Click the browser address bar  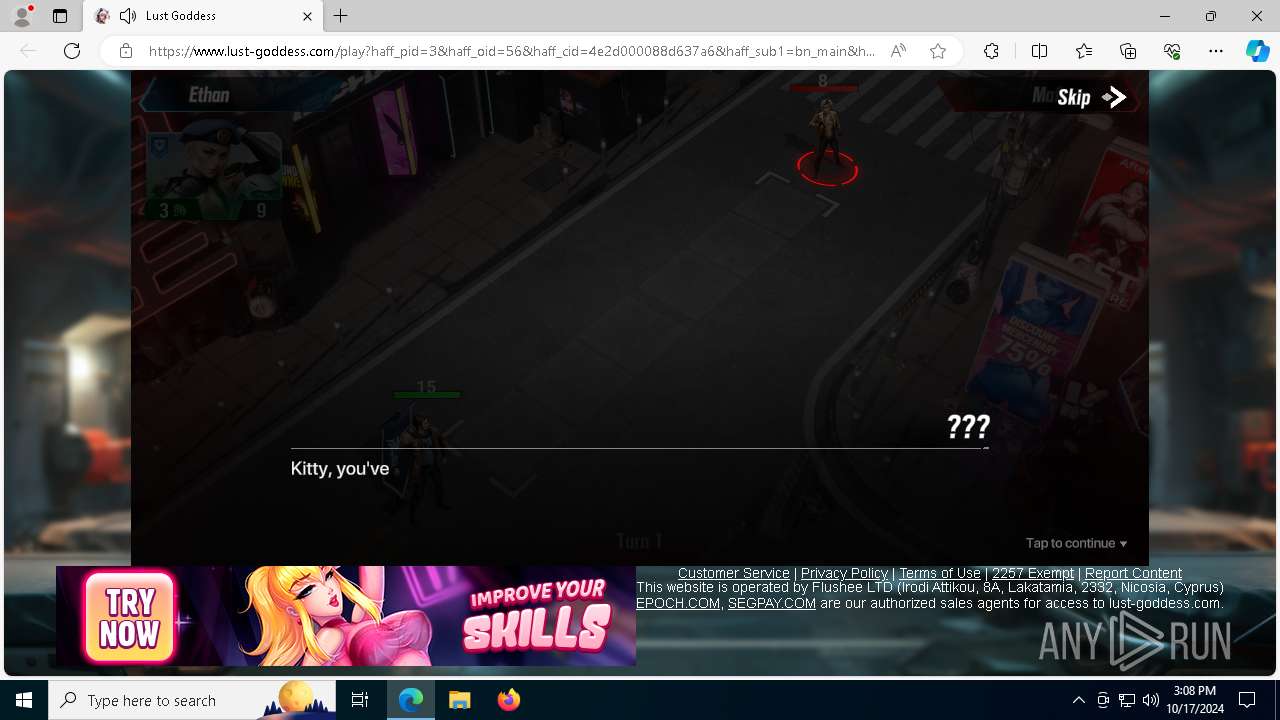pos(510,51)
